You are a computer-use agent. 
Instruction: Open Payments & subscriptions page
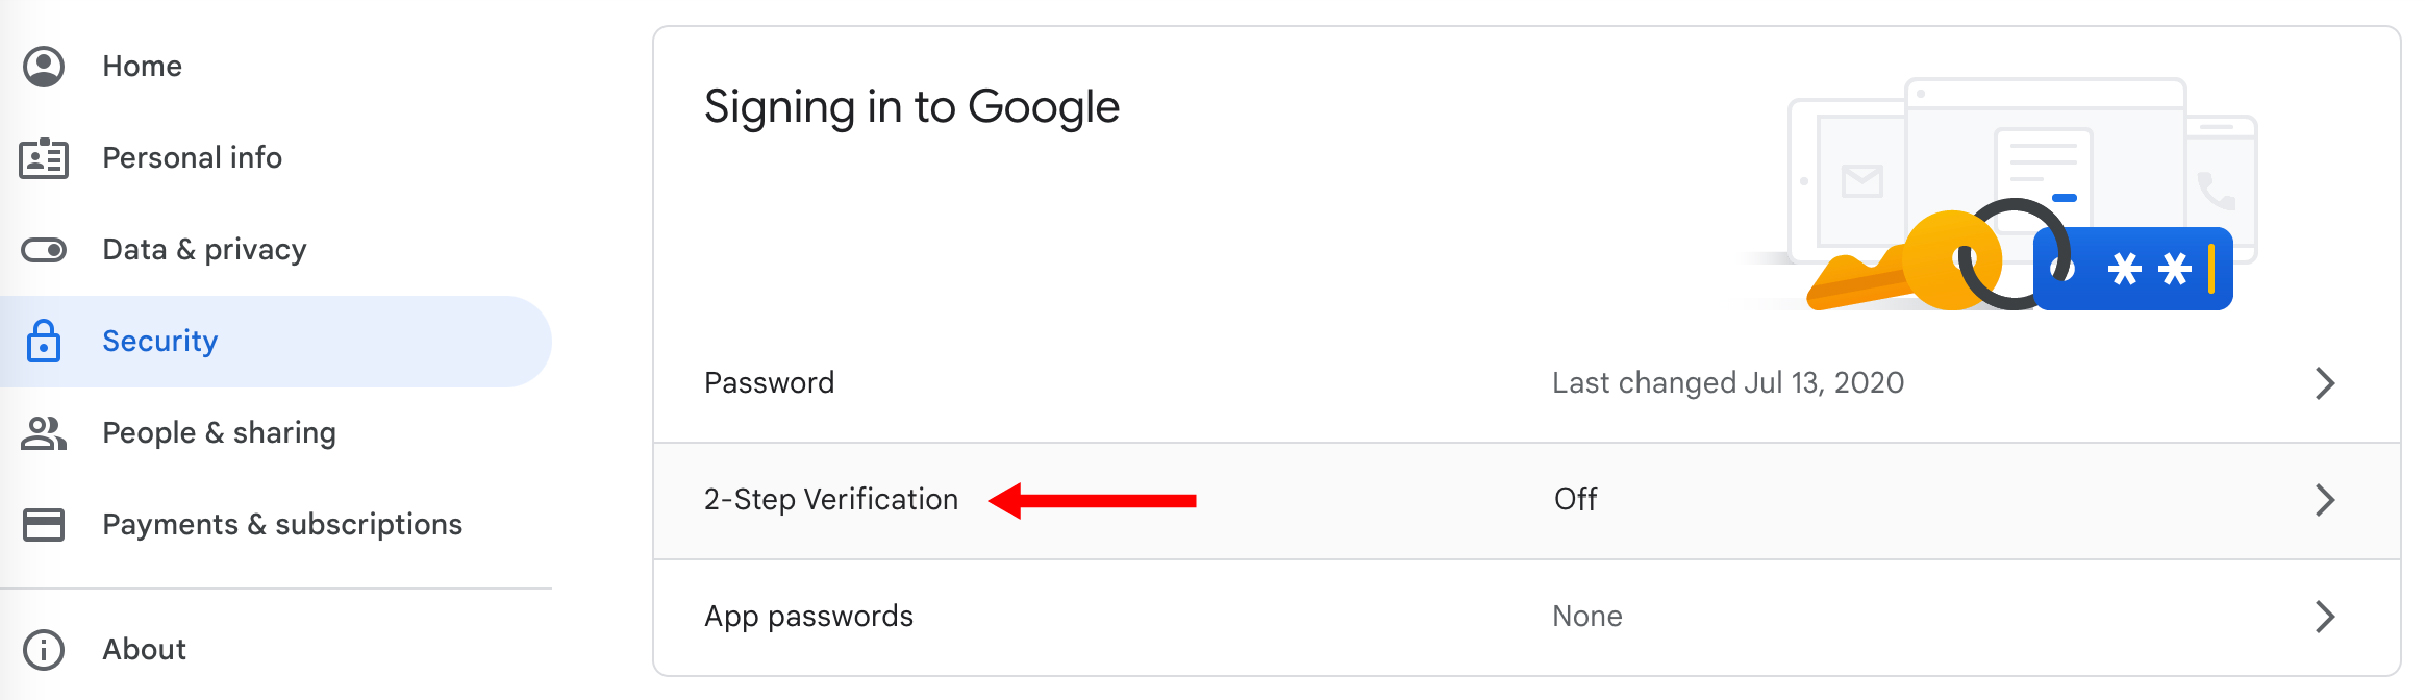tap(282, 524)
